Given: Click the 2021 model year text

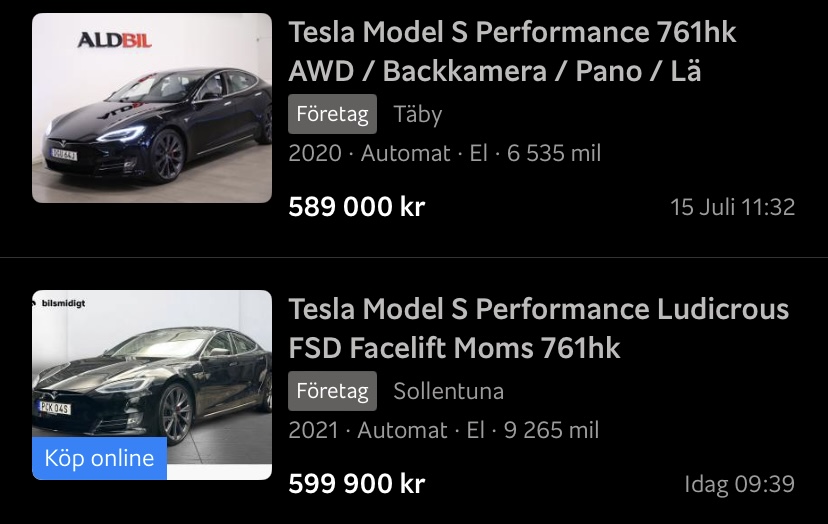Looking at the screenshot, I should point(314,430).
